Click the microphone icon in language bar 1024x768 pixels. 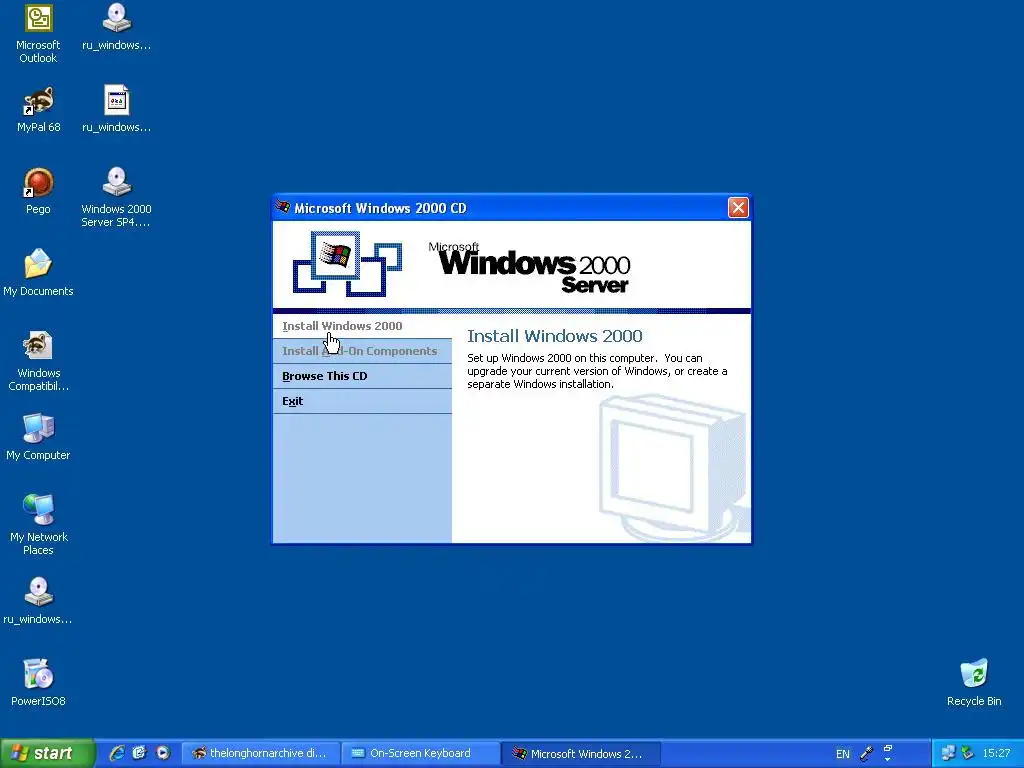(x=867, y=754)
